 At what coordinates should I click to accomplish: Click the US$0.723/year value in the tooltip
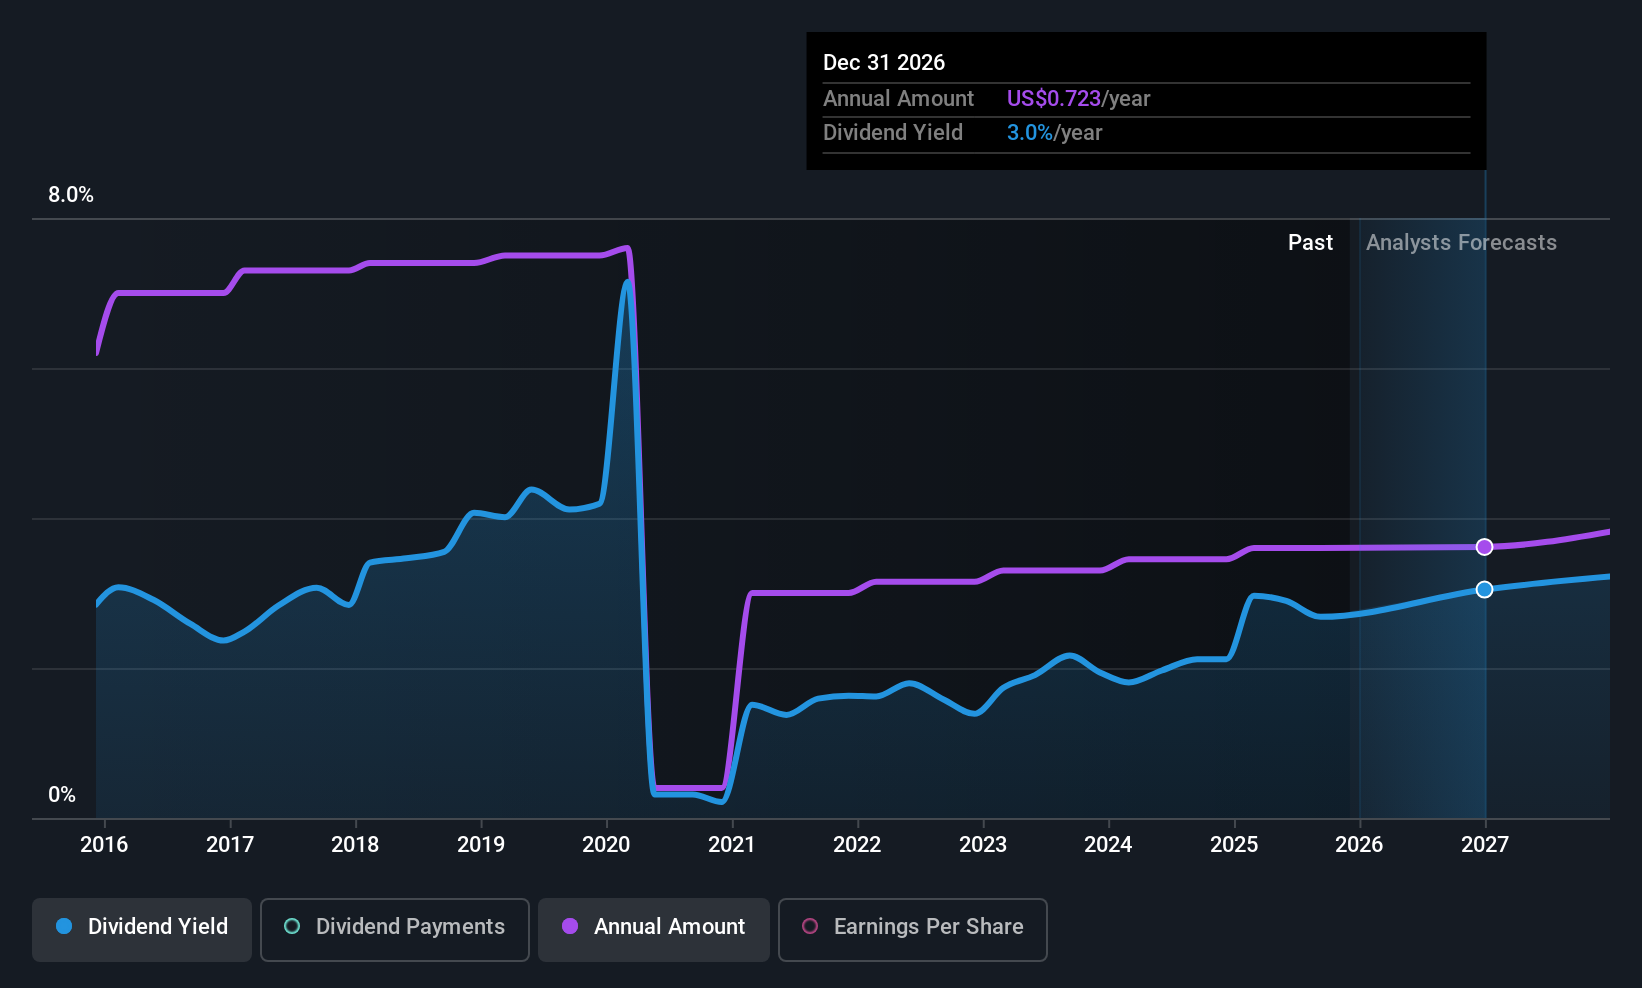click(1078, 99)
